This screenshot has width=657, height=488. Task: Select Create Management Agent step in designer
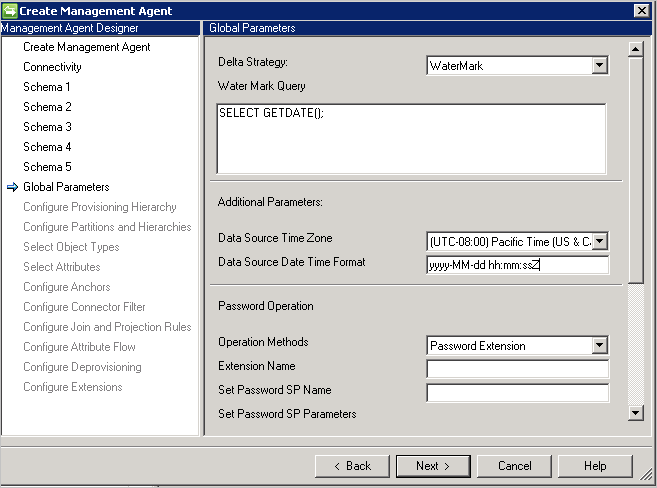click(87, 47)
